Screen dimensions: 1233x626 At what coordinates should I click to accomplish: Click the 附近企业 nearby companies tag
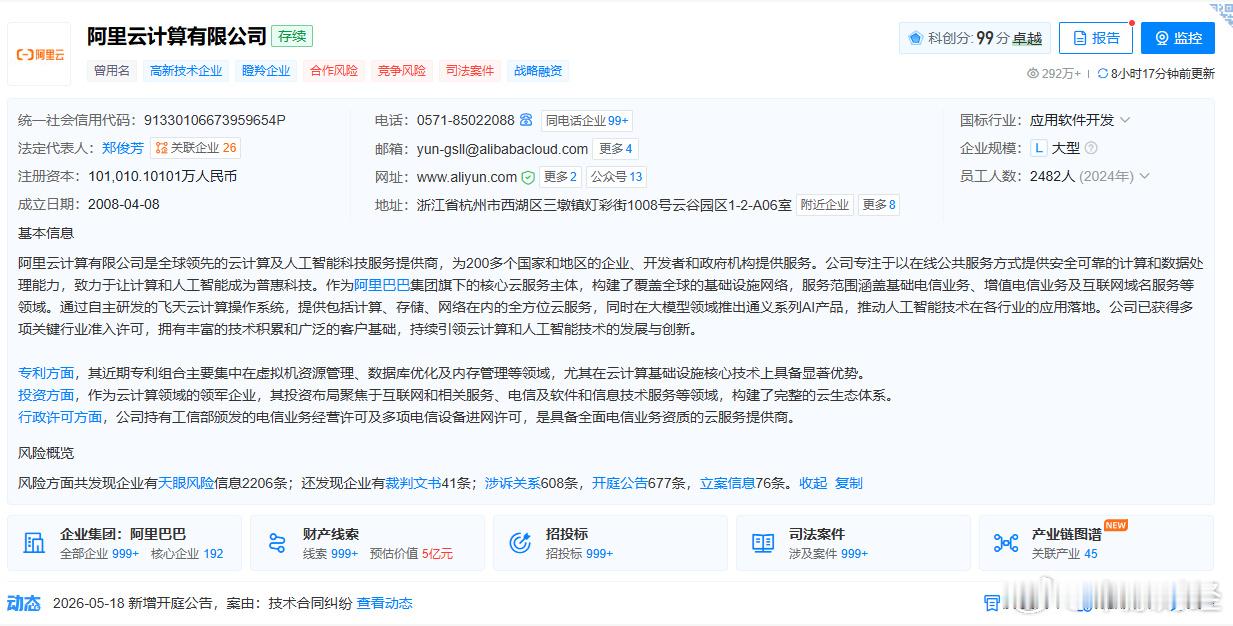825,205
